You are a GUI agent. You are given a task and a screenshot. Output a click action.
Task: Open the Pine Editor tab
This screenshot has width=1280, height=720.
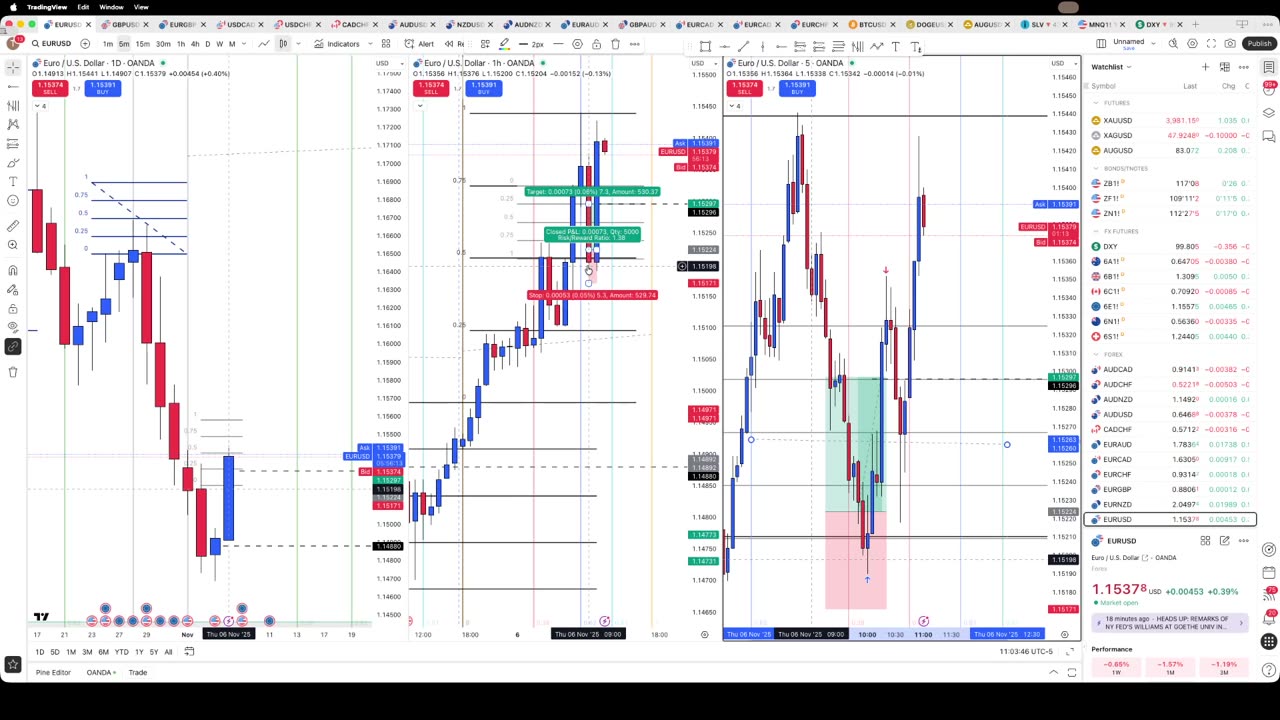pos(53,672)
